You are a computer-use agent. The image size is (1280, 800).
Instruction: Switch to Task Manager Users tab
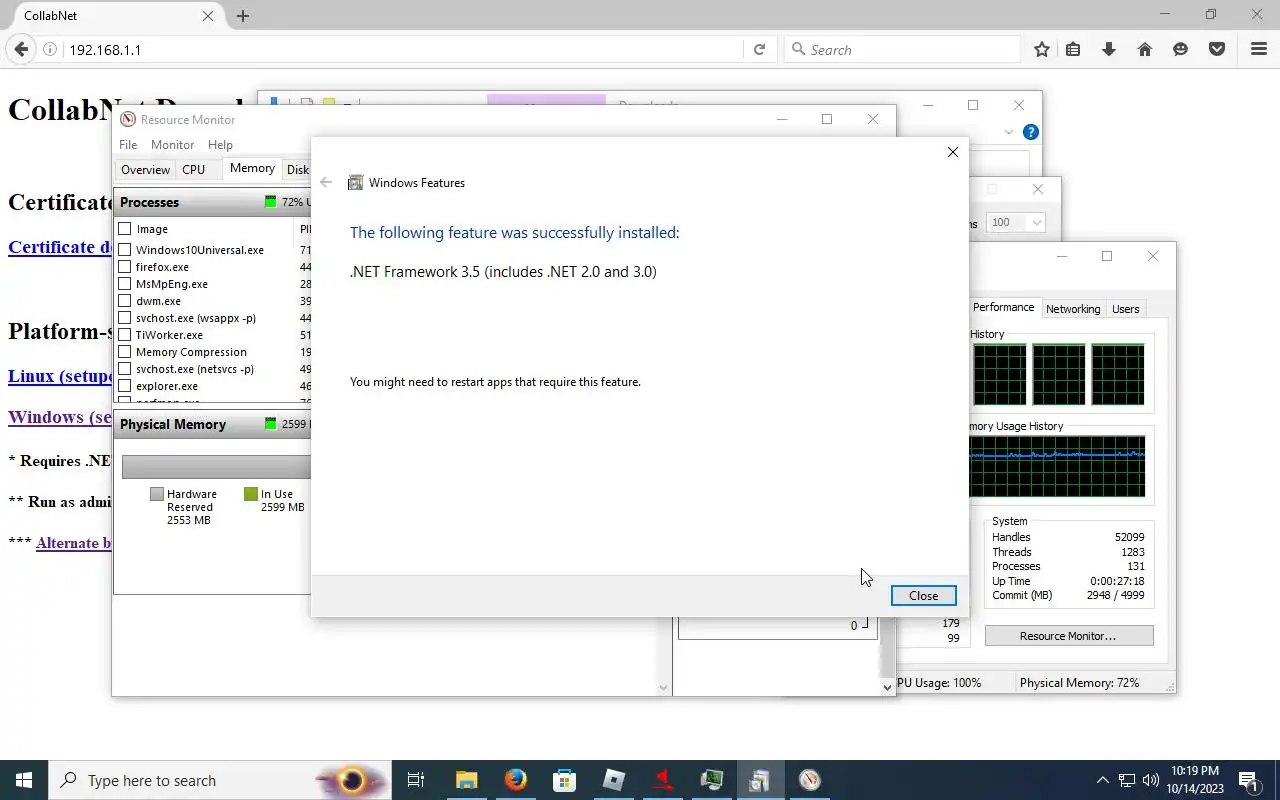[1126, 309]
